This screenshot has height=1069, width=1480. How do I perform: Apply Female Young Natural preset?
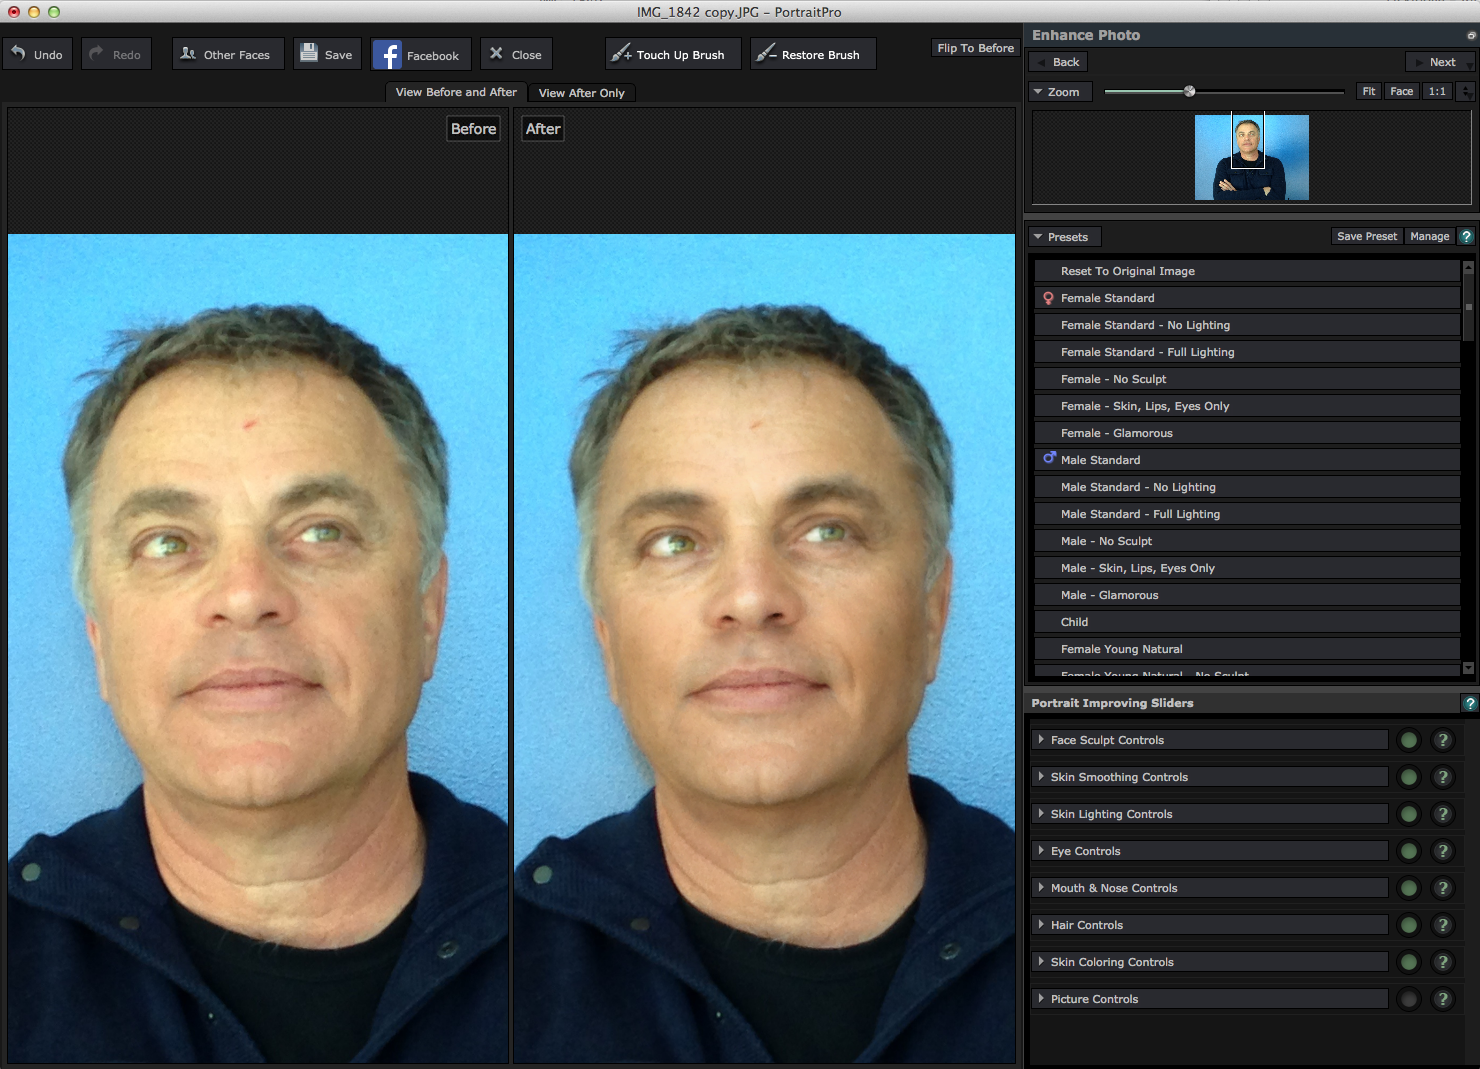coord(1247,649)
